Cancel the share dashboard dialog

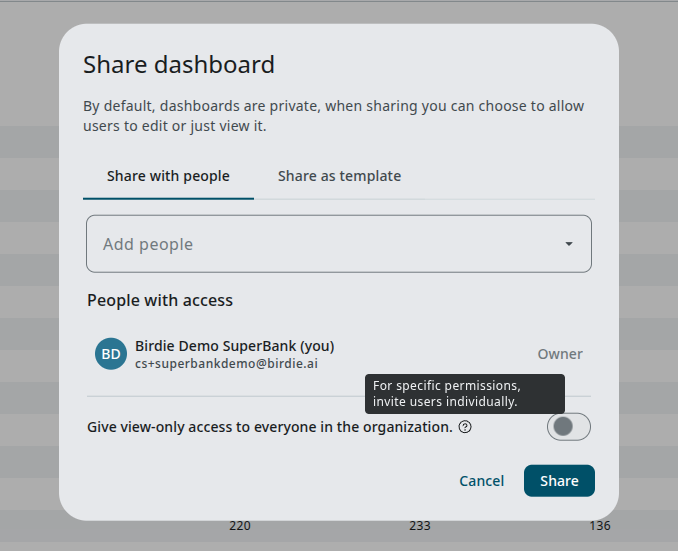[x=481, y=481]
